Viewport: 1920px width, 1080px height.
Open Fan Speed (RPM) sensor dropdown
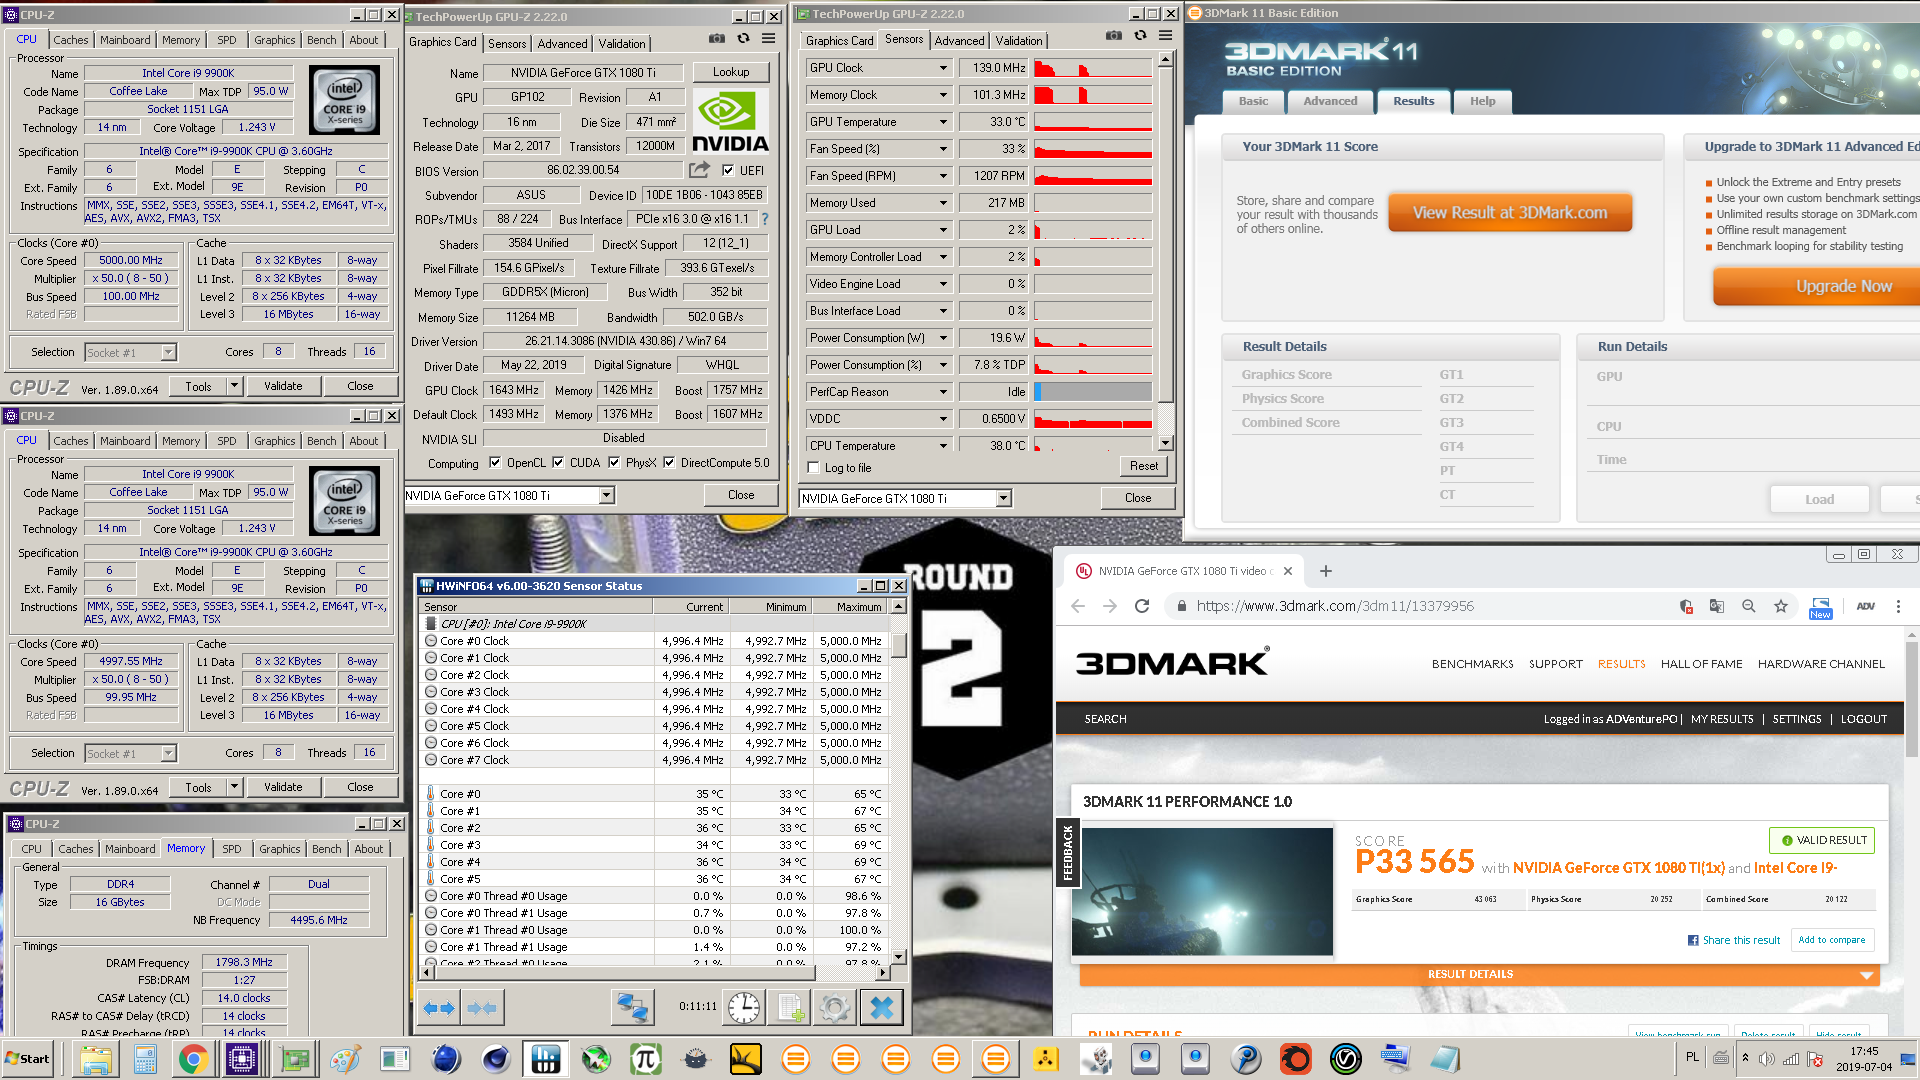(x=942, y=176)
